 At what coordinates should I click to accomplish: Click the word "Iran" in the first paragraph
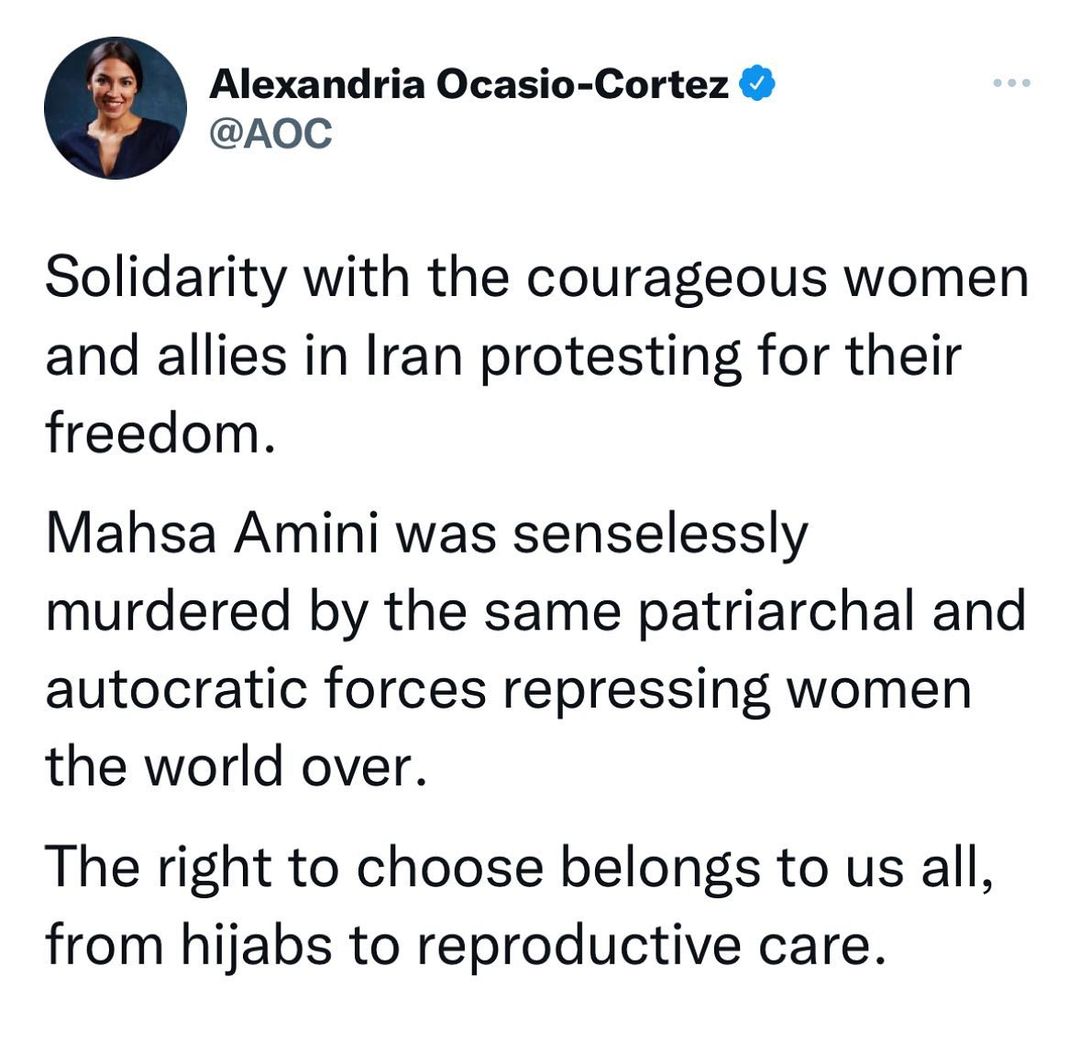point(420,358)
